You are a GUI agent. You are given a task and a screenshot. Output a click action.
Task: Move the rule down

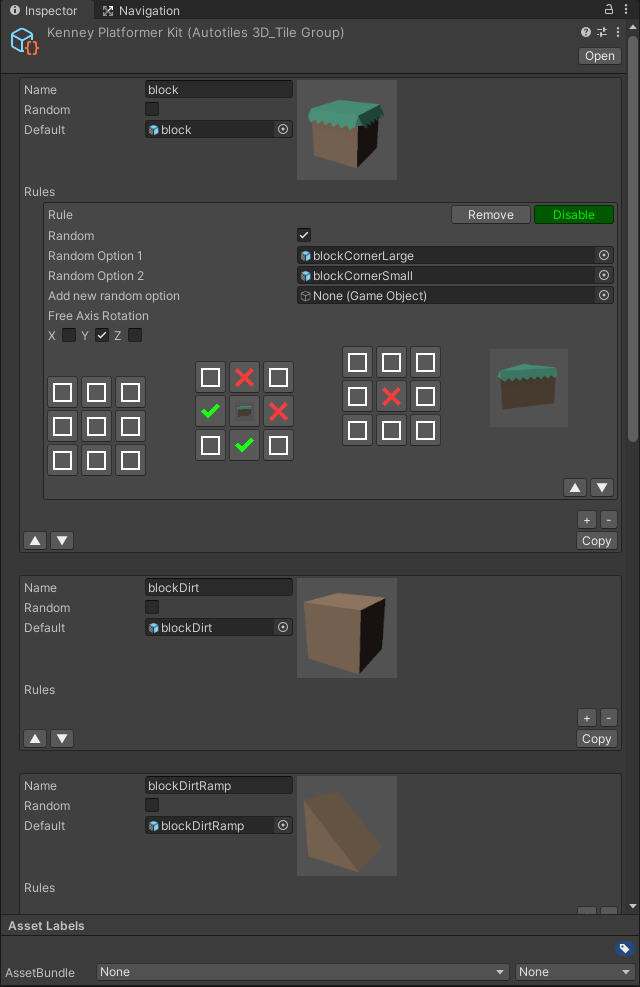(602, 487)
